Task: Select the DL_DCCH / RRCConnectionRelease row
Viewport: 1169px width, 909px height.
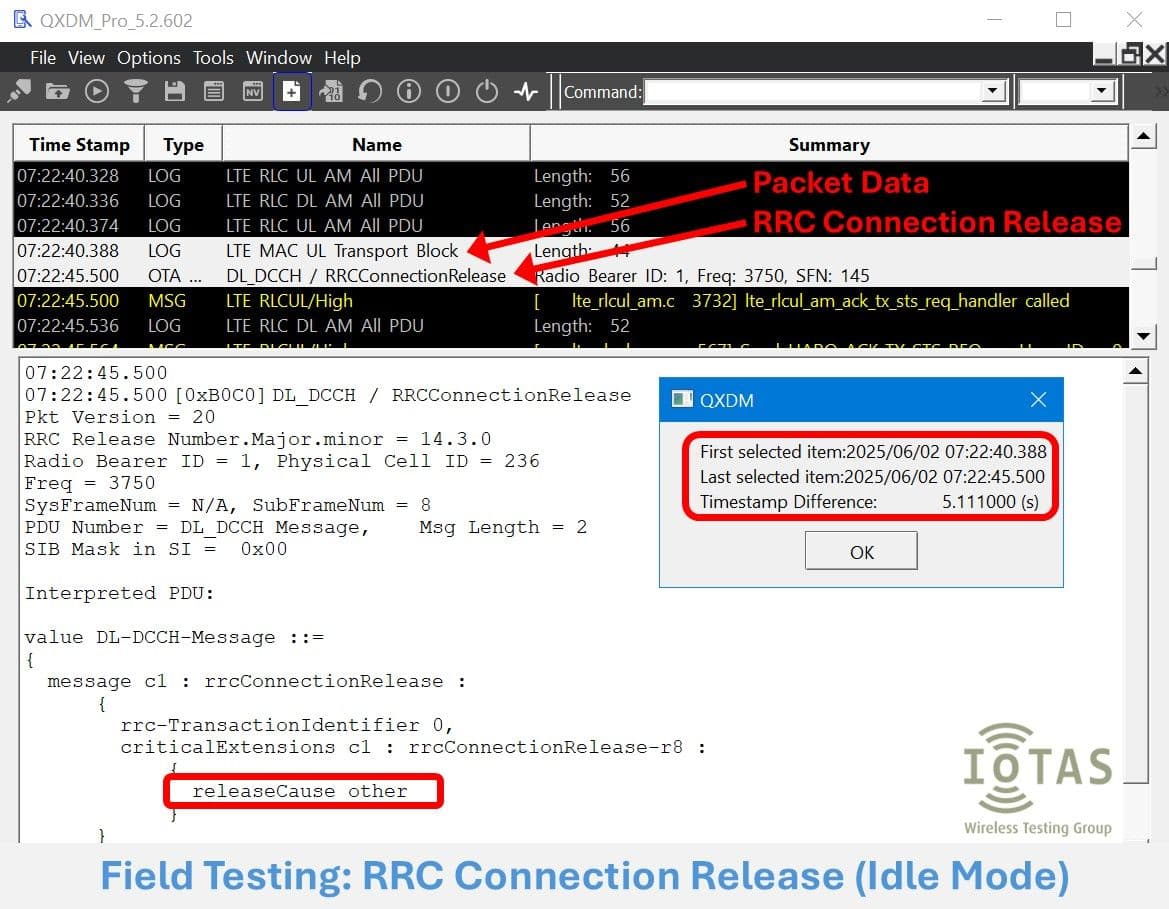Action: (x=571, y=276)
